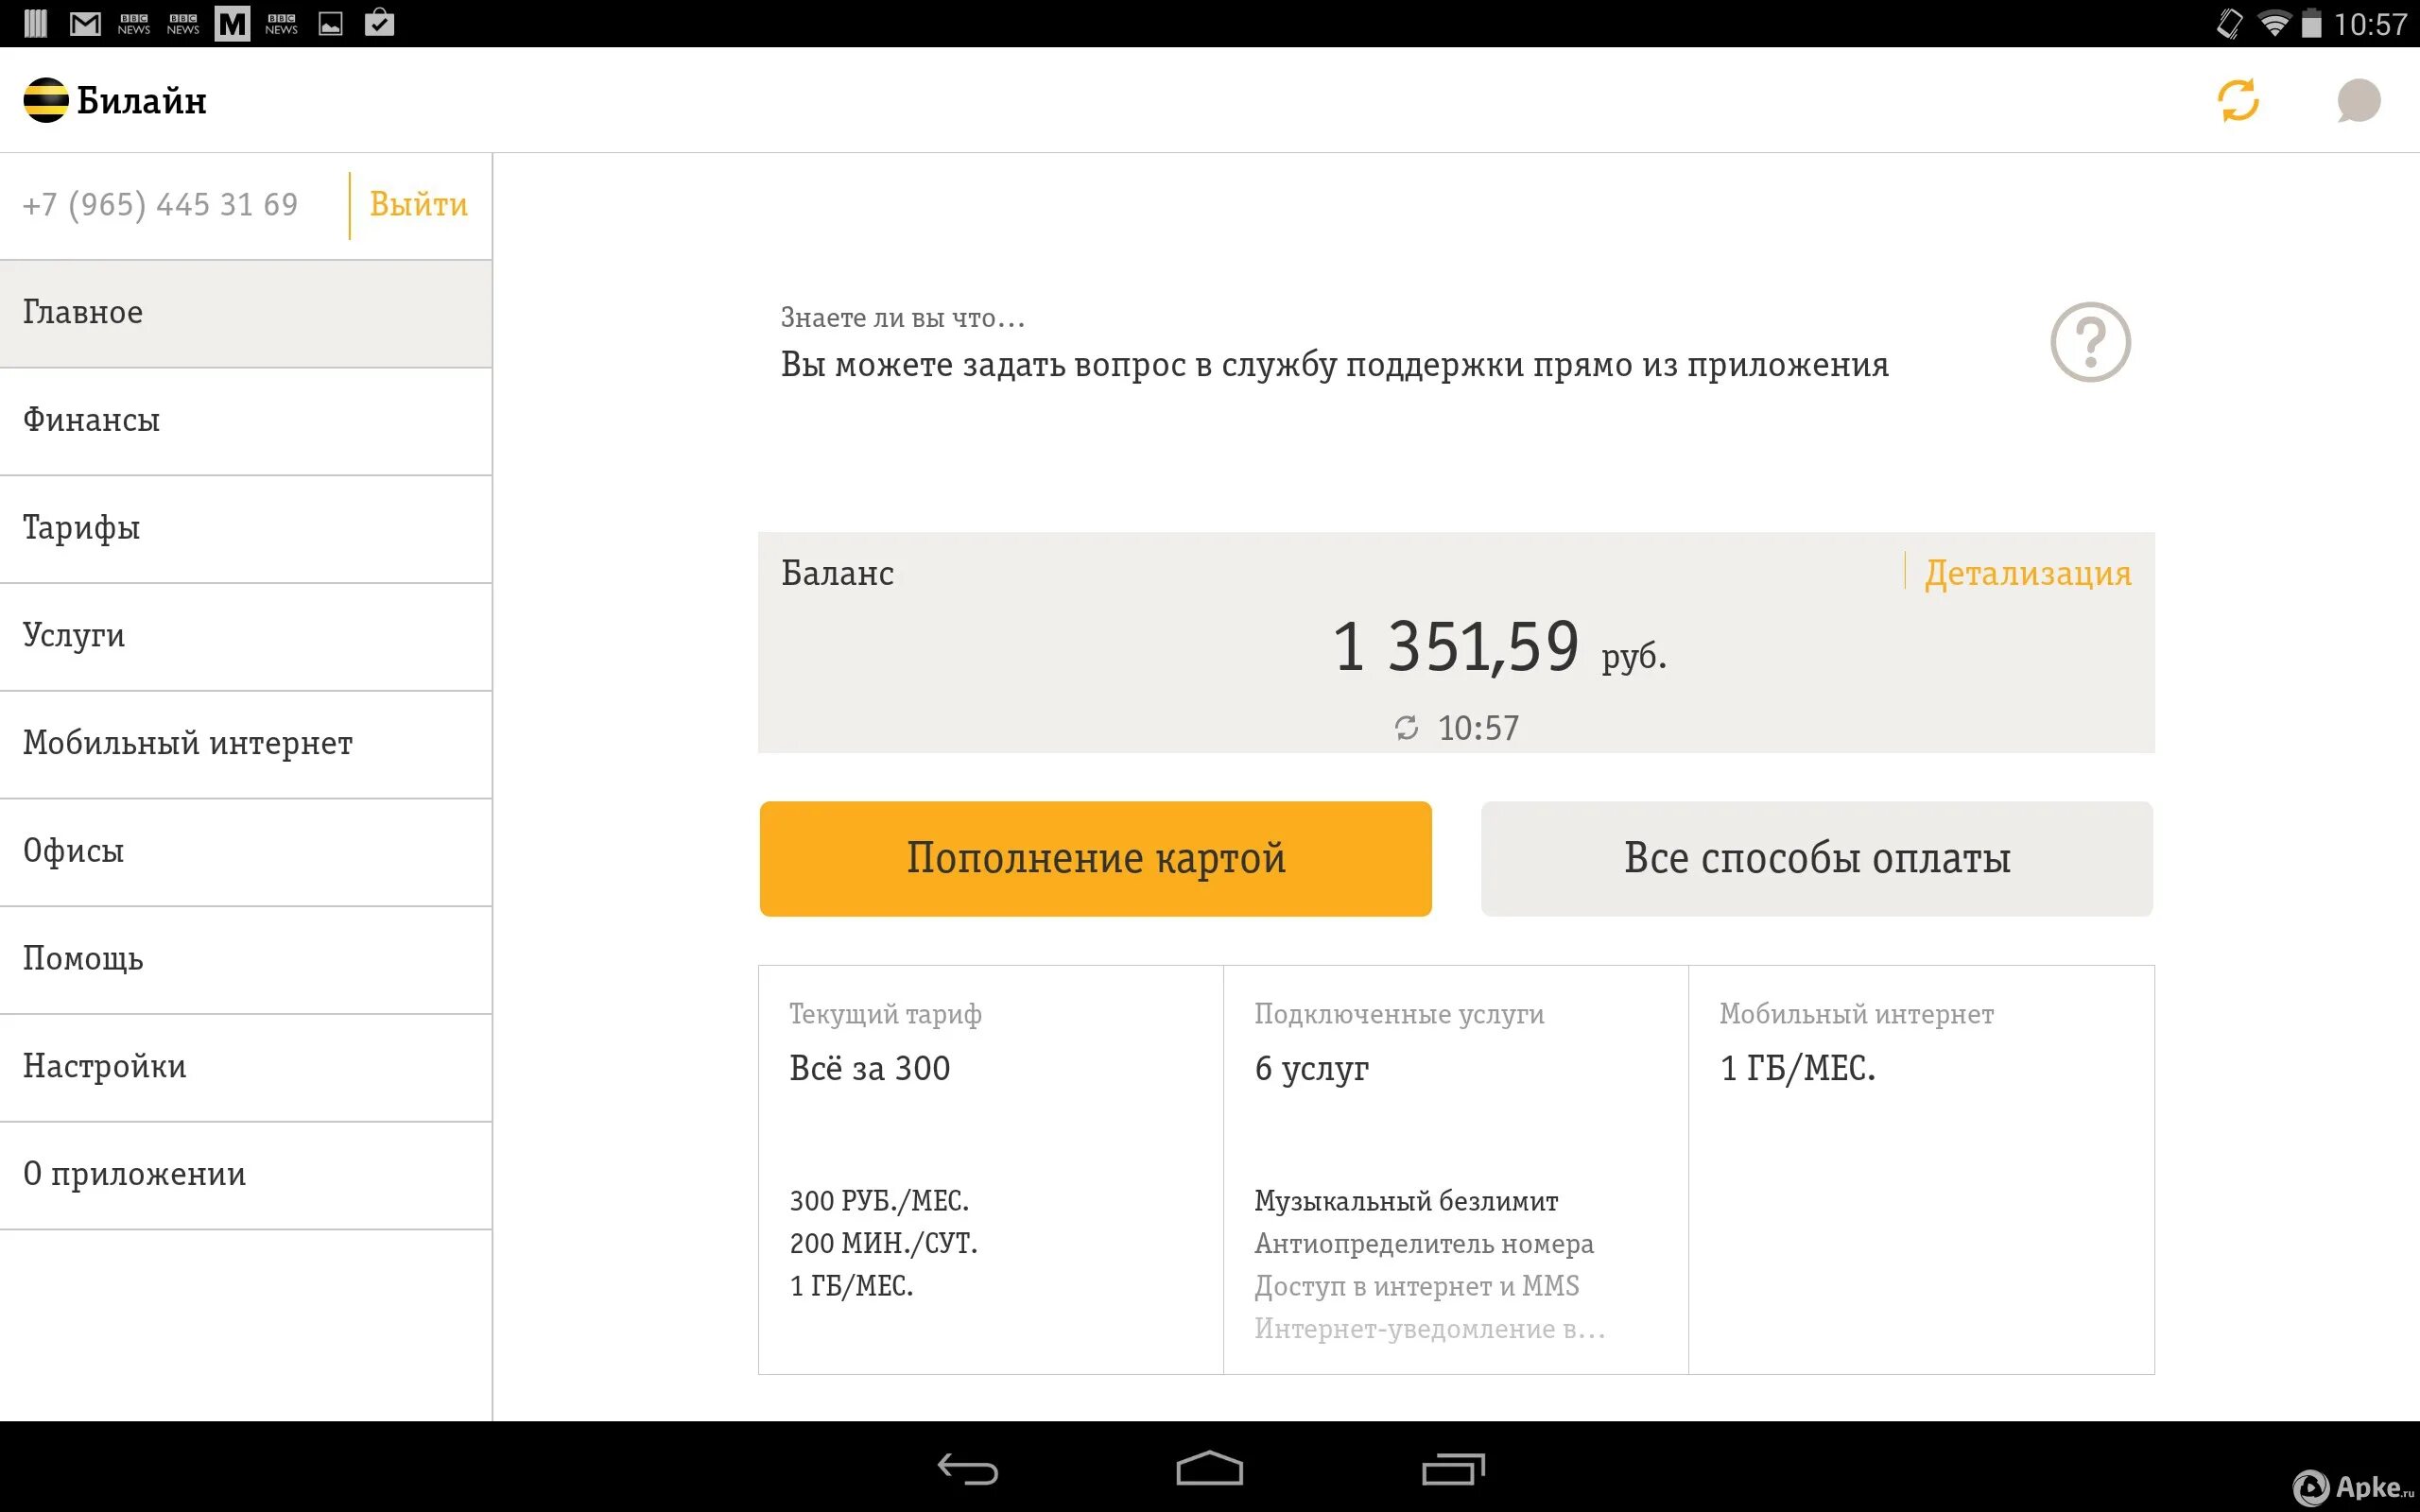Image resolution: width=2420 pixels, height=1512 pixels.
Task: Open Мобильный интернет menu item
Action: coord(246,744)
